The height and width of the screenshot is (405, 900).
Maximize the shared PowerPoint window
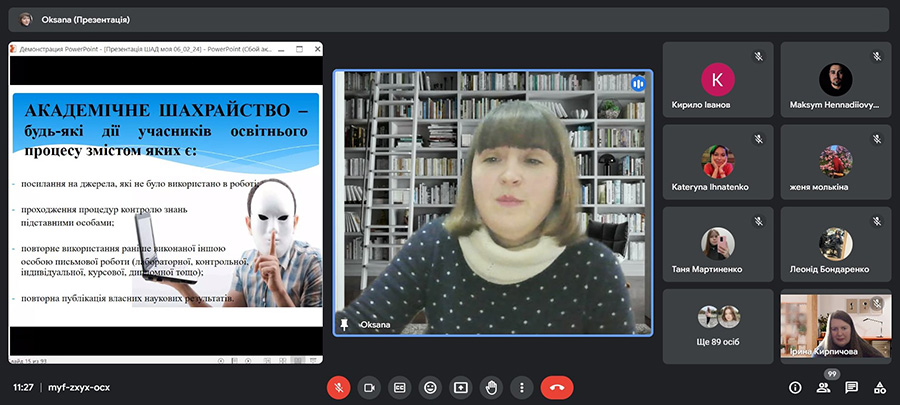coord(299,49)
